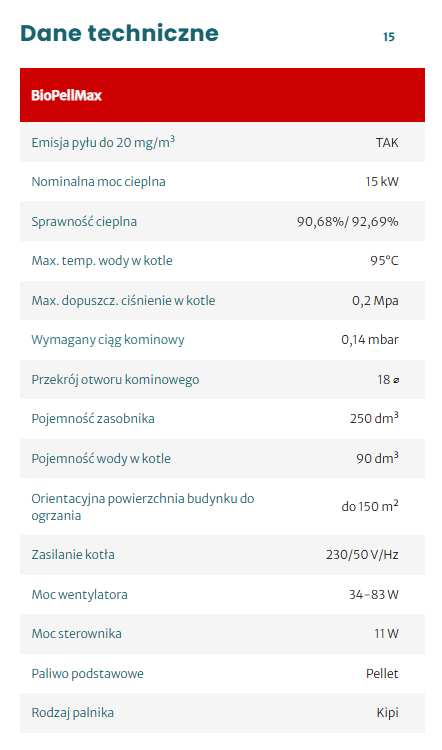This screenshot has width=442, height=750.
Task: Click the Sprawność cieplna efficiency value
Action: click(x=348, y=221)
